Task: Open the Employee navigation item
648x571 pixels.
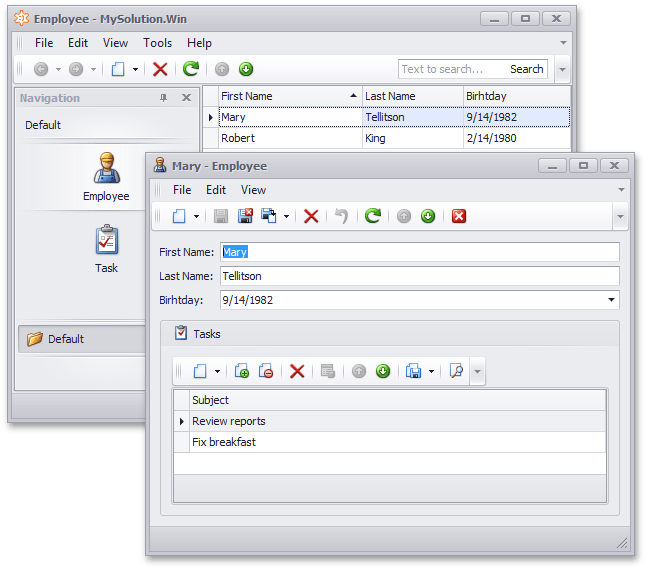Action: [106, 177]
